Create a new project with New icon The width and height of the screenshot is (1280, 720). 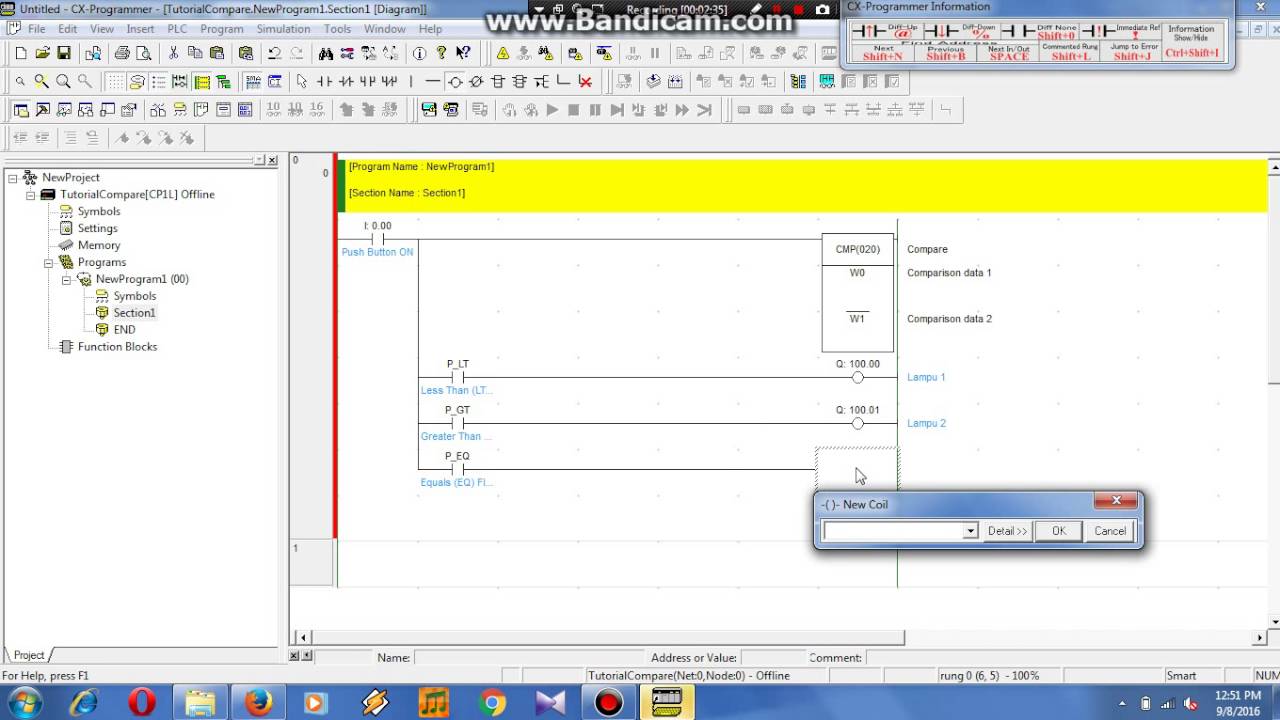21,53
